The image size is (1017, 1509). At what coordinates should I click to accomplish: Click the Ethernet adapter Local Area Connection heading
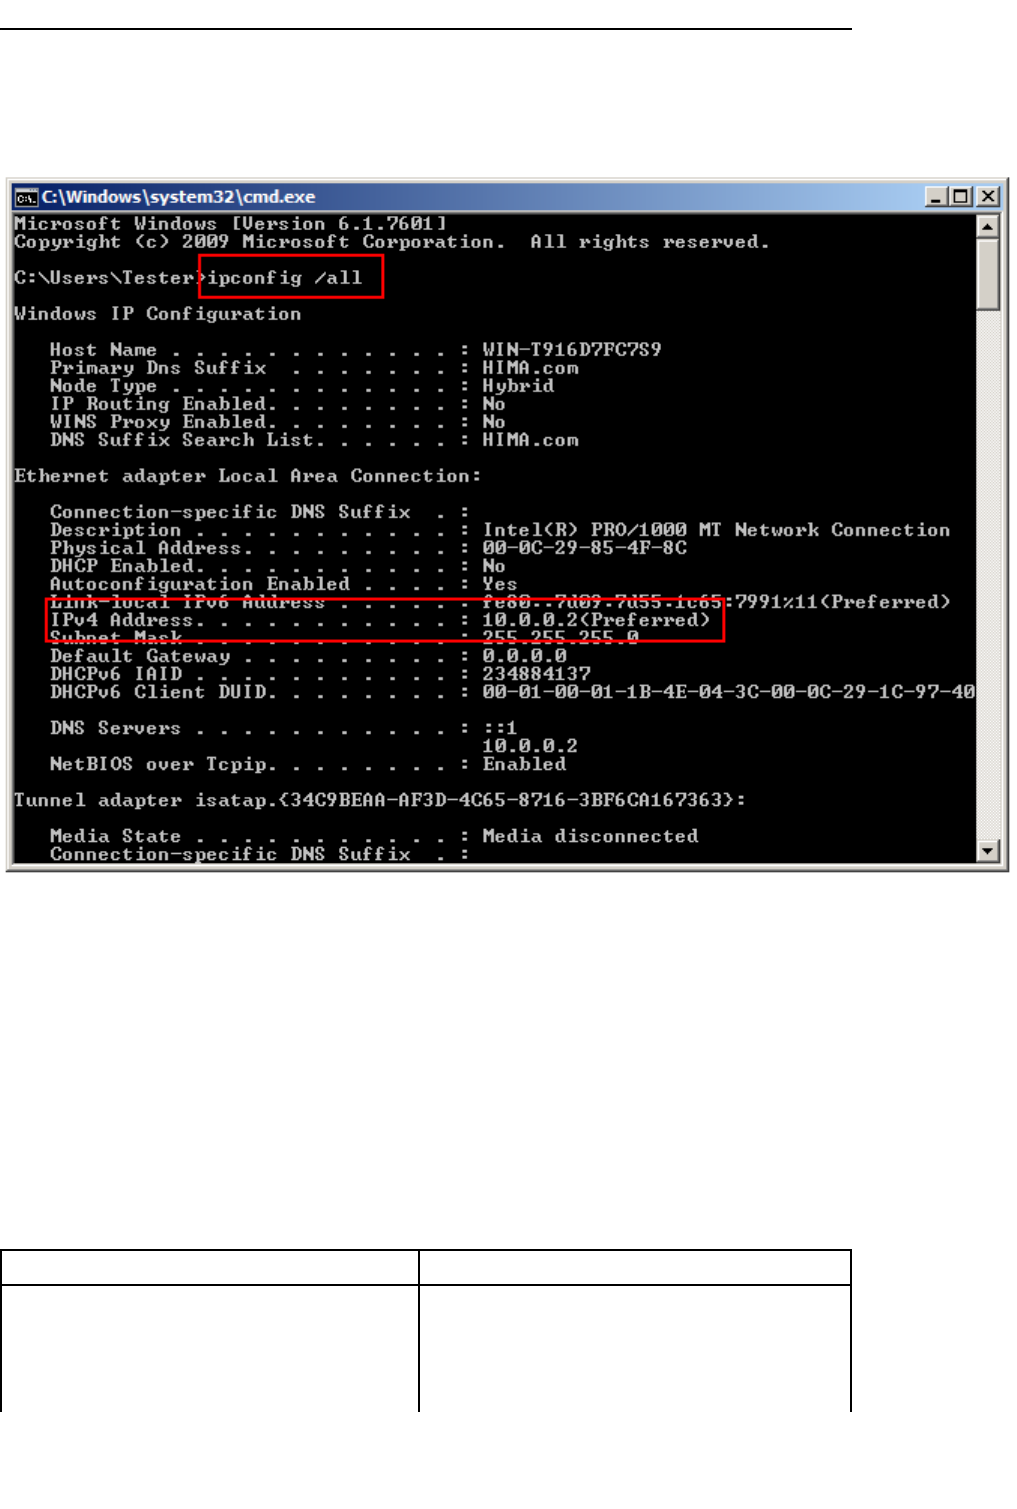(248, 476)
